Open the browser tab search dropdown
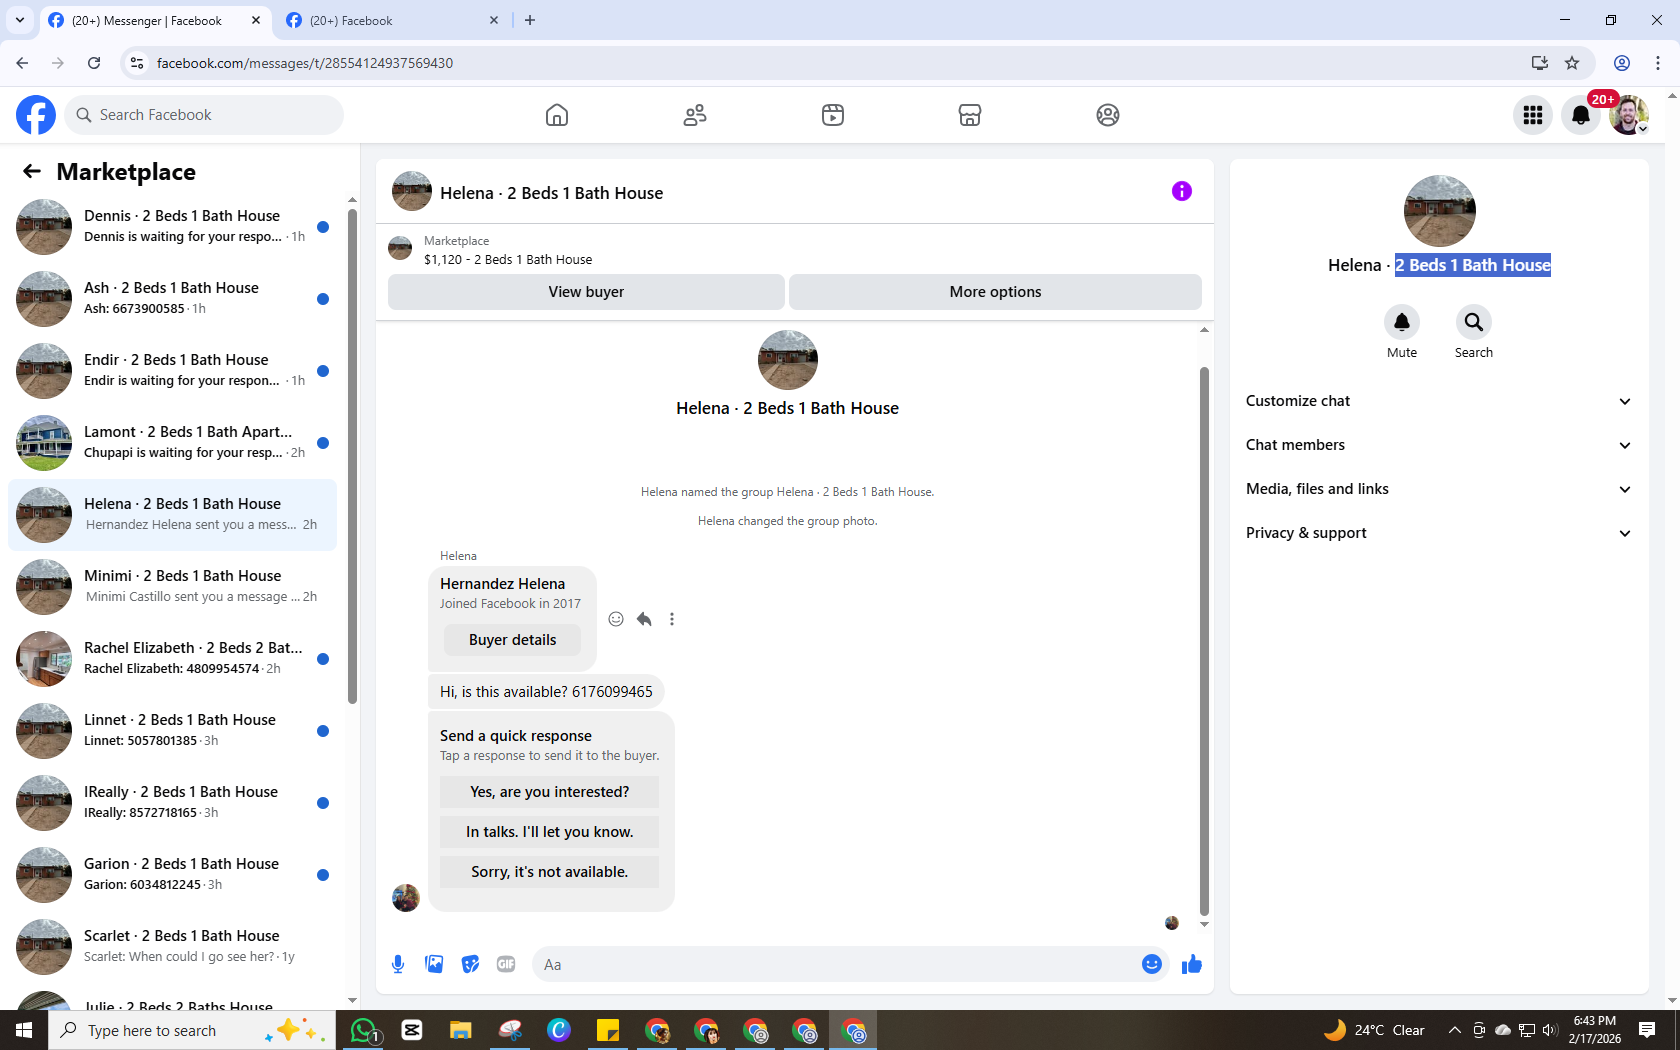Screen dimensions: 1680x1050 click(x=20, y=20)
